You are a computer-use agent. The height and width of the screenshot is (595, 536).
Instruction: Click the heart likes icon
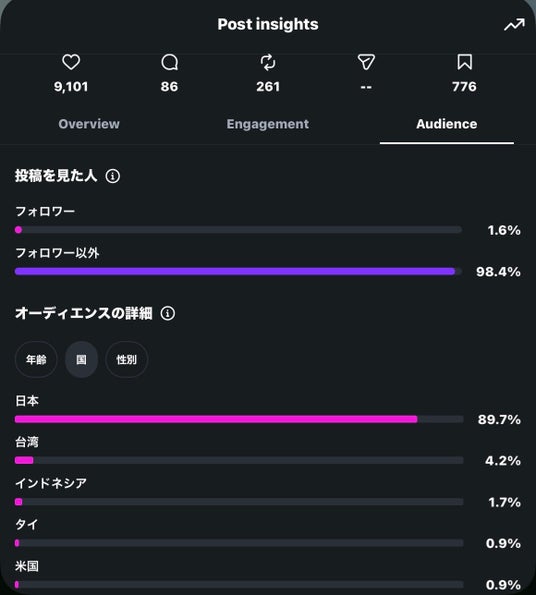coord(71,62)
